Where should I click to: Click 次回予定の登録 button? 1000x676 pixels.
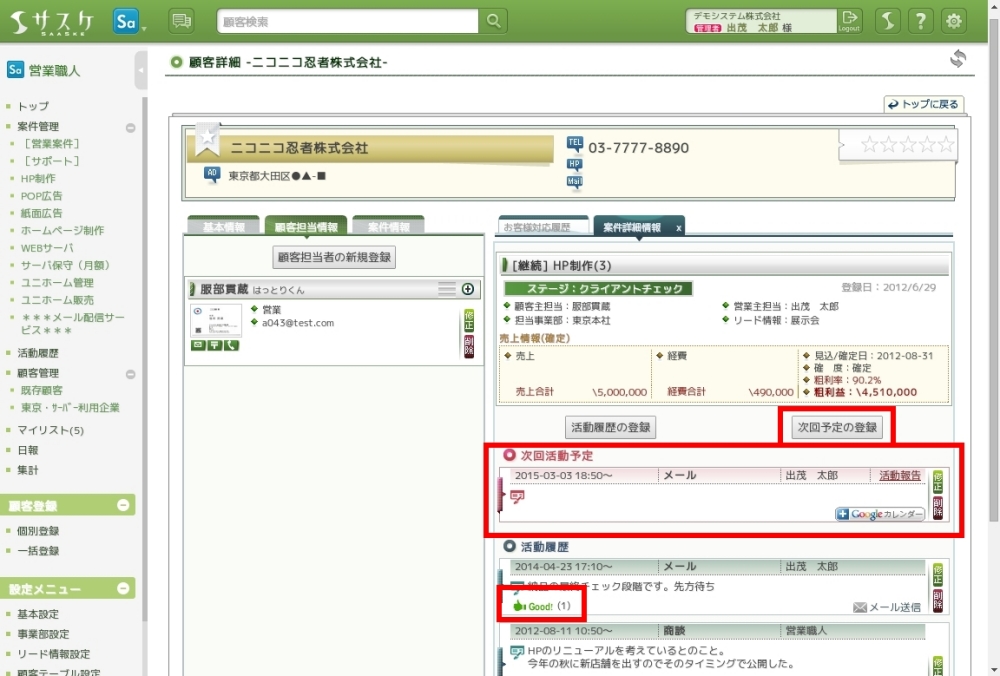tap(837, 427)
